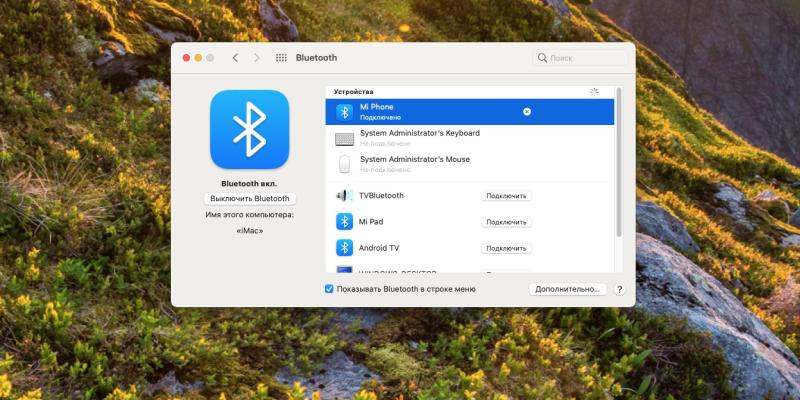Click the Mi Pad Bluetooth icon
800x400 pixels.
344,222
